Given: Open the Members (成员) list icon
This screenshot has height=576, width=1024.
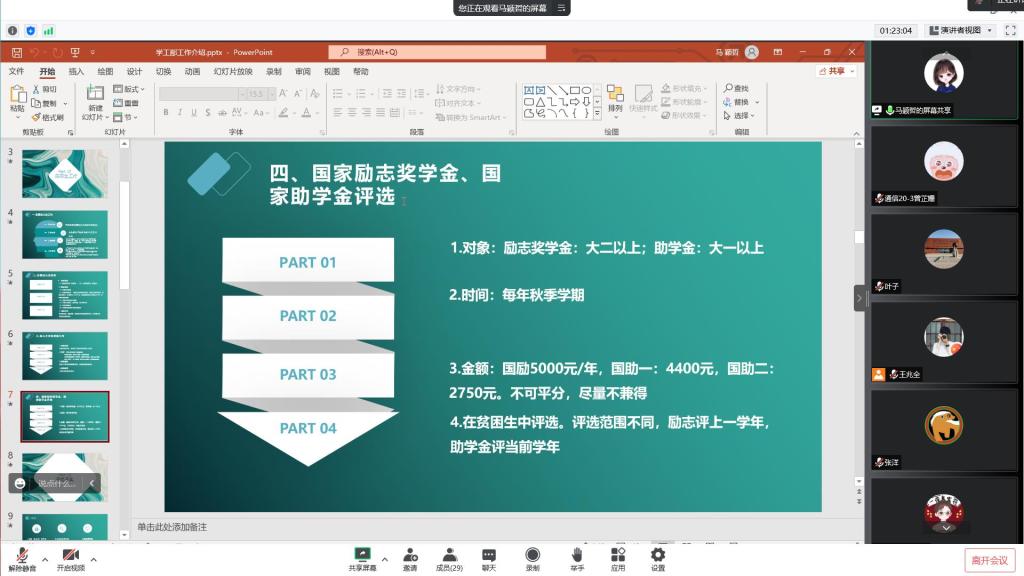Looking at the screenshot, I should (x=449, y=555).
